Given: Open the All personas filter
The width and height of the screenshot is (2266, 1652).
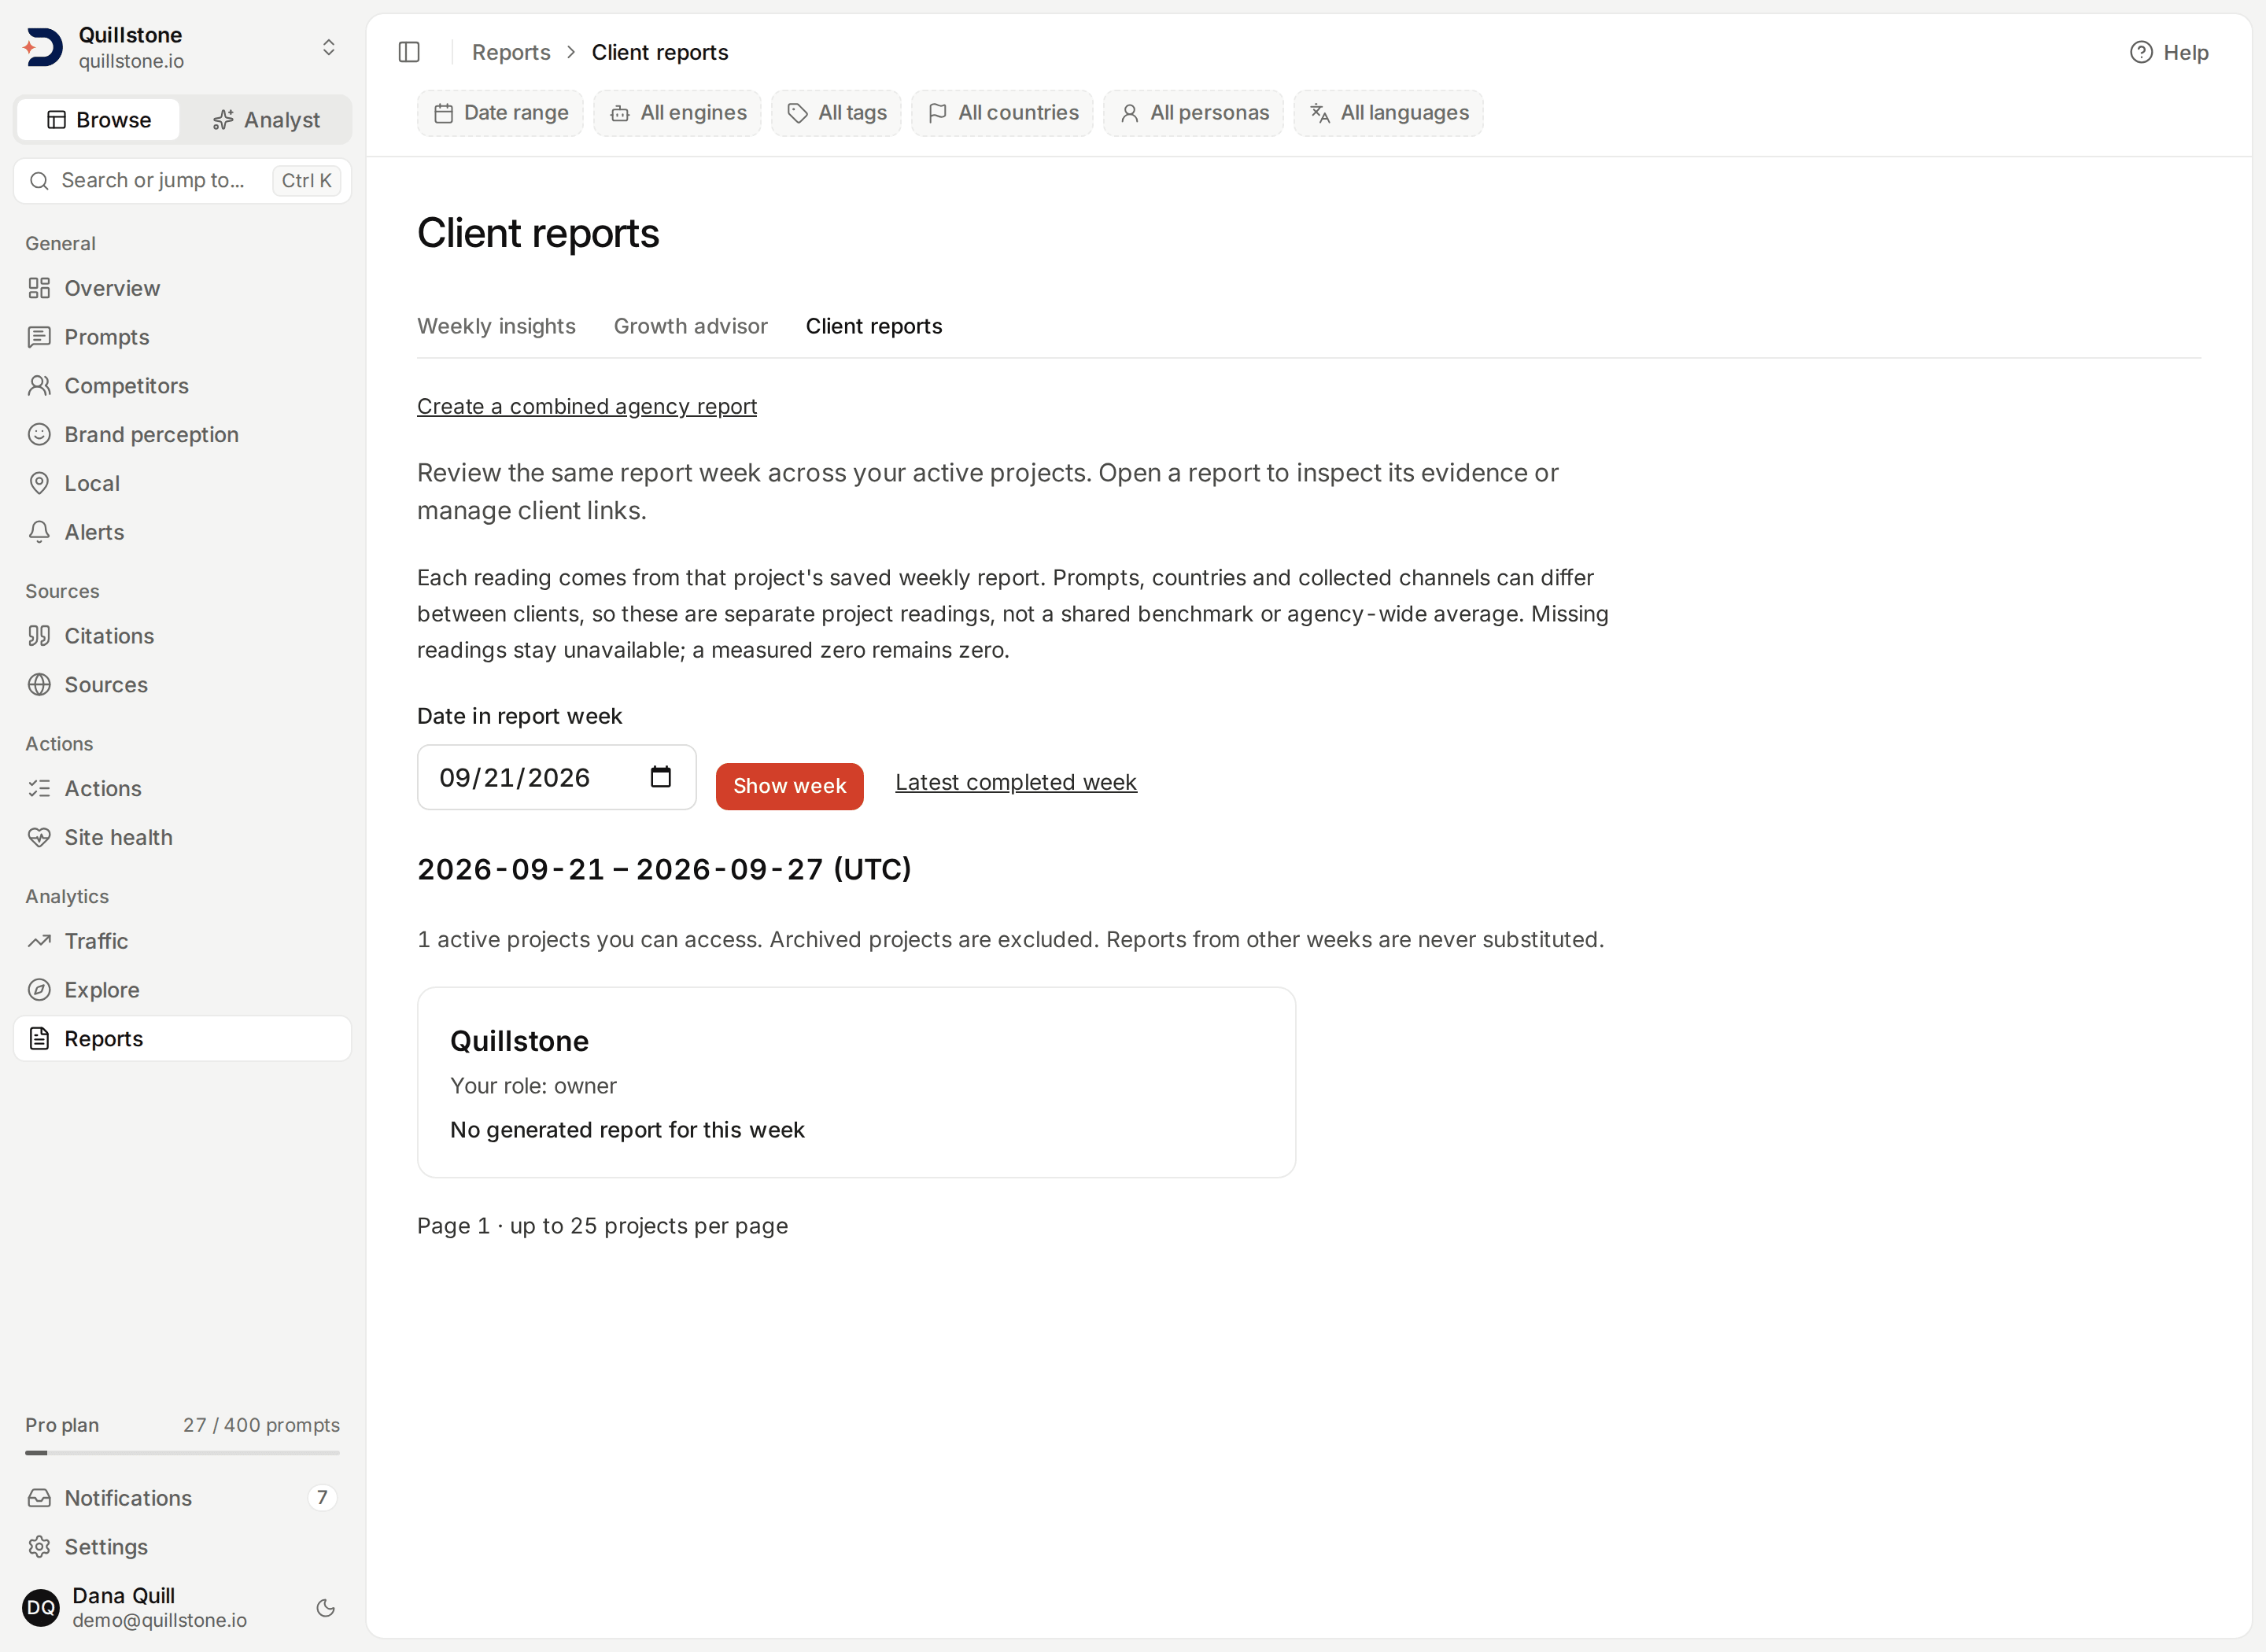Looking at the screenshot, I should click(1193, 113).
